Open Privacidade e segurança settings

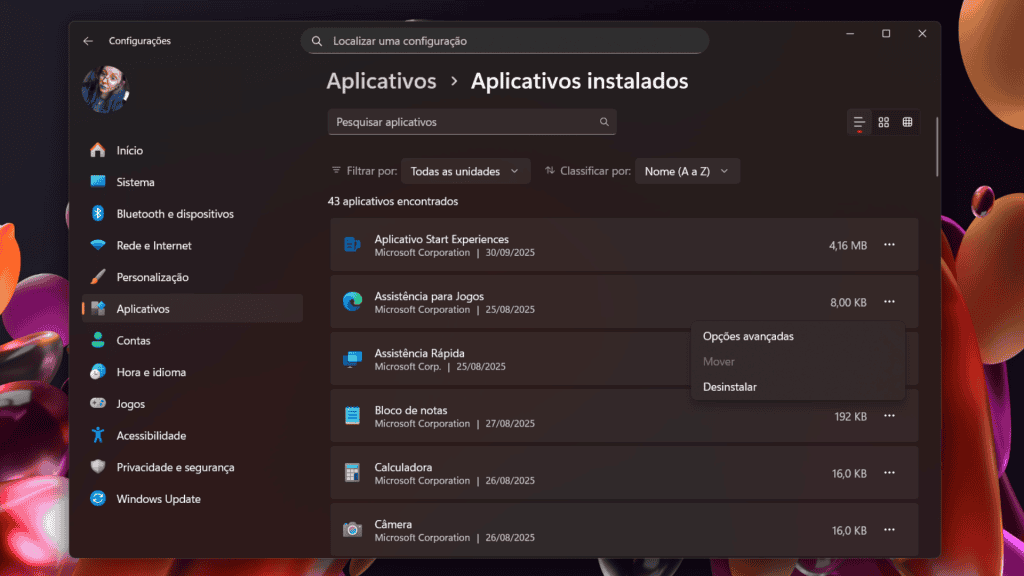click(175, 467)
